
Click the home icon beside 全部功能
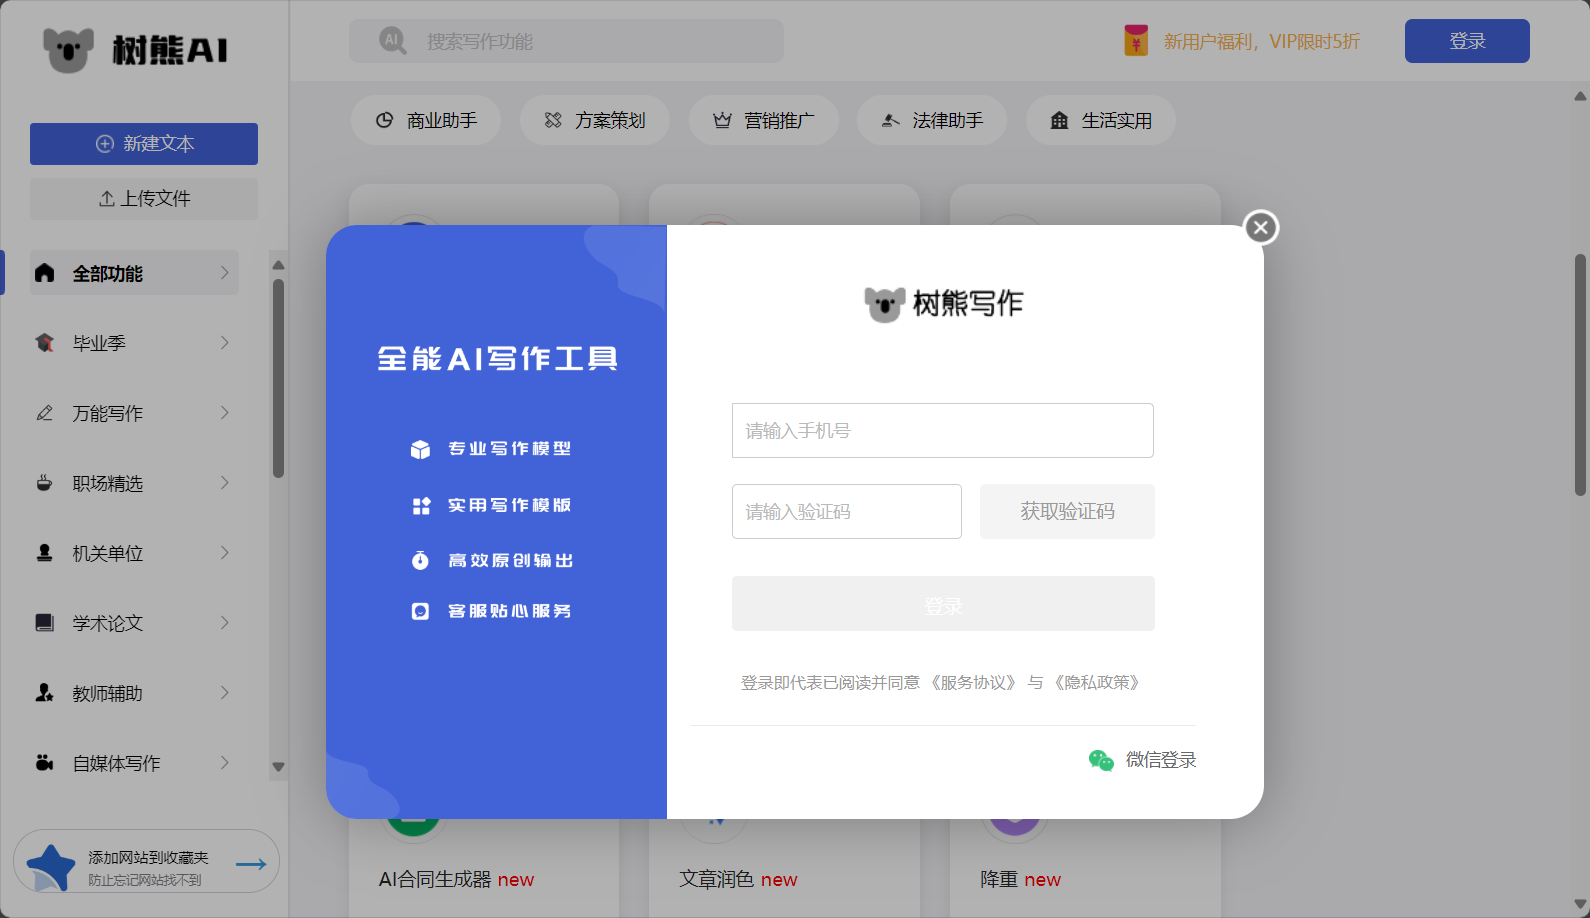tap(45, 273)
